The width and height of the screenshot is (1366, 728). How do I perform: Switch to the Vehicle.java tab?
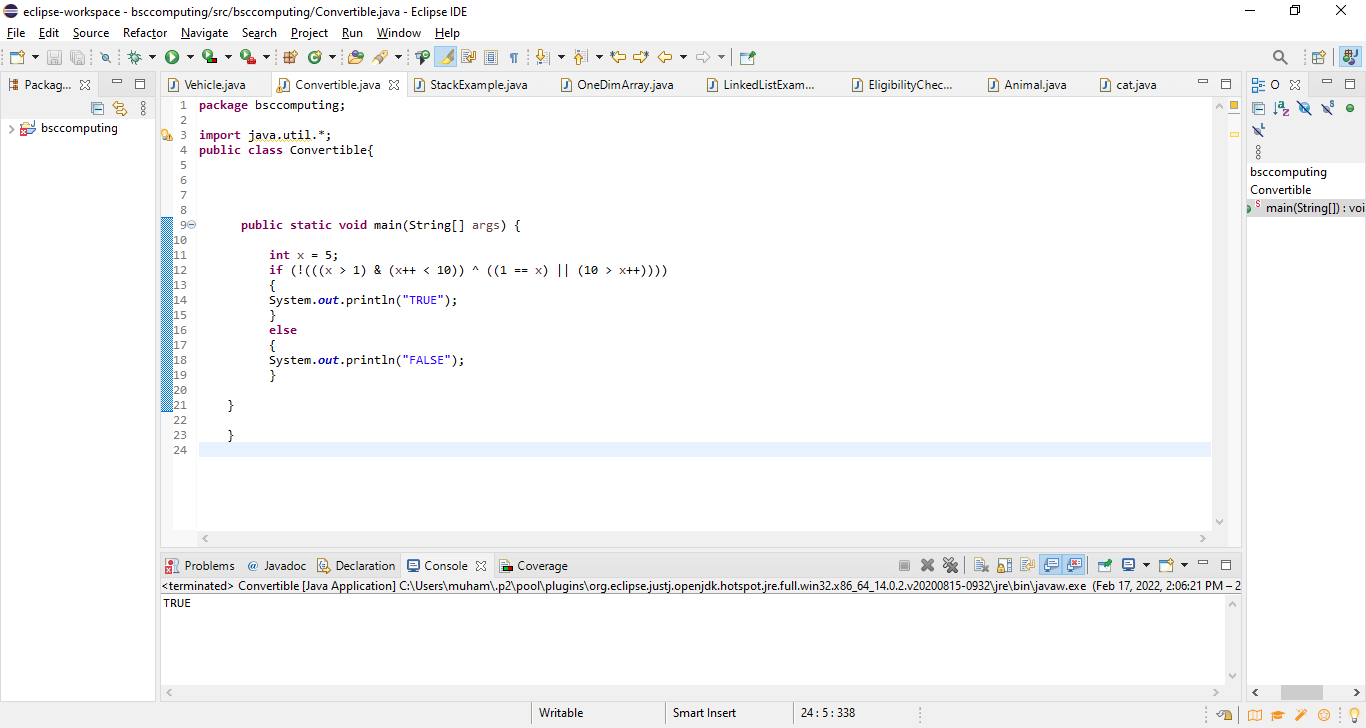click(x=216, y=85)
